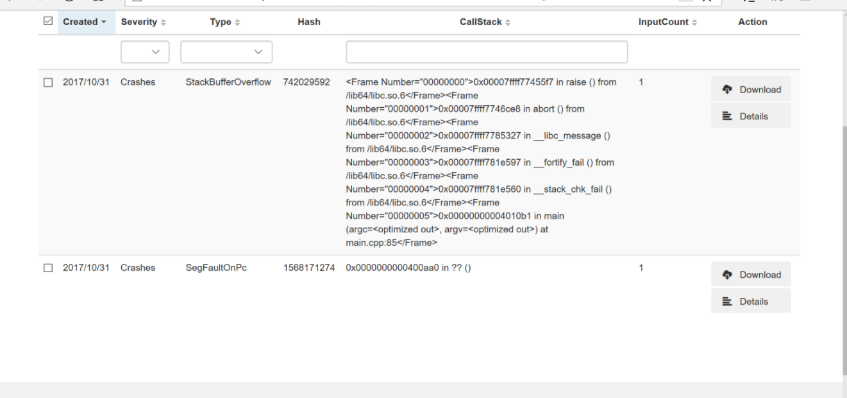Open Details for the SegFaultOnPc crash

(x=751, y=301)
